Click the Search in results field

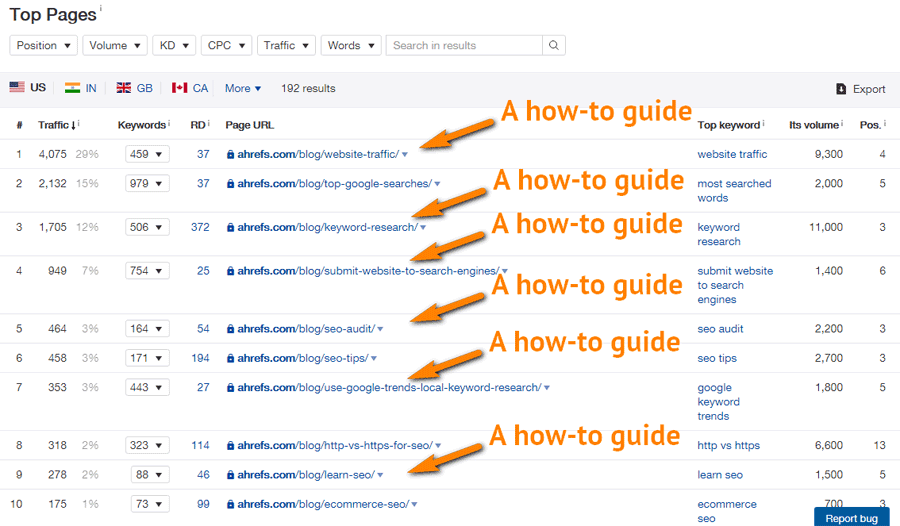coord(464,45)
